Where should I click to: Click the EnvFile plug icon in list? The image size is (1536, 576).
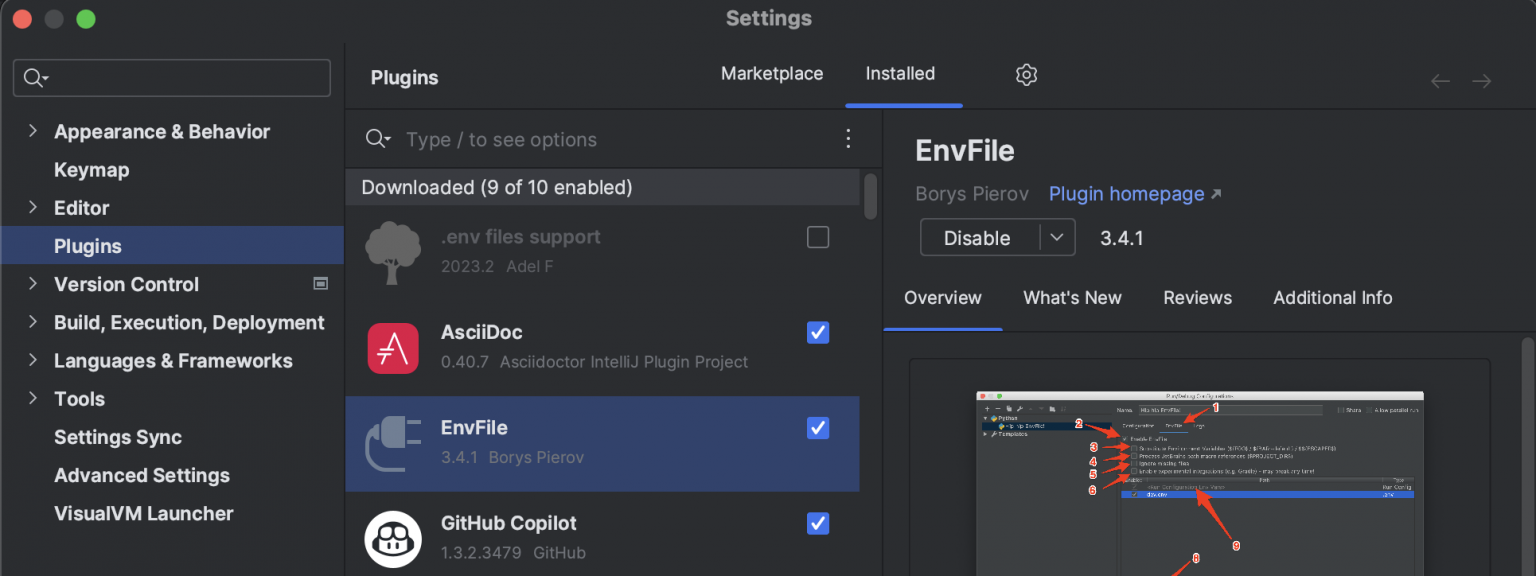click(393, 443)
